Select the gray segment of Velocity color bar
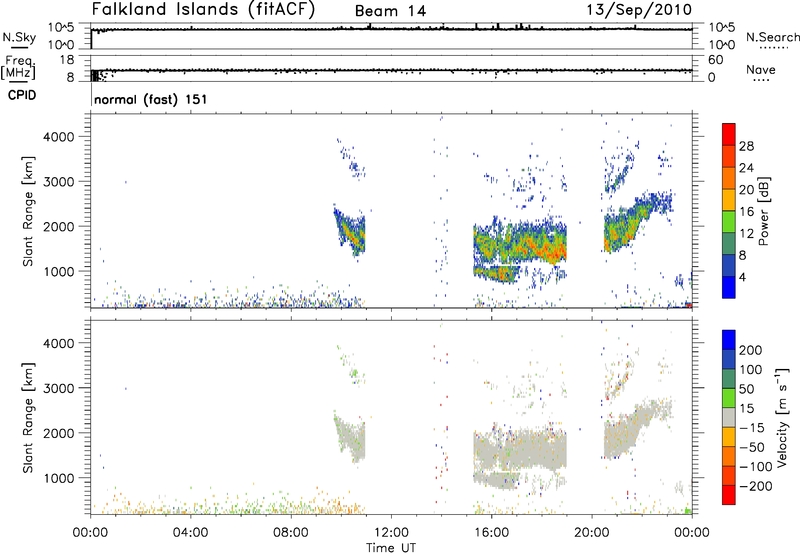This screenshot has width=800, height=554. tap(729, 417)
